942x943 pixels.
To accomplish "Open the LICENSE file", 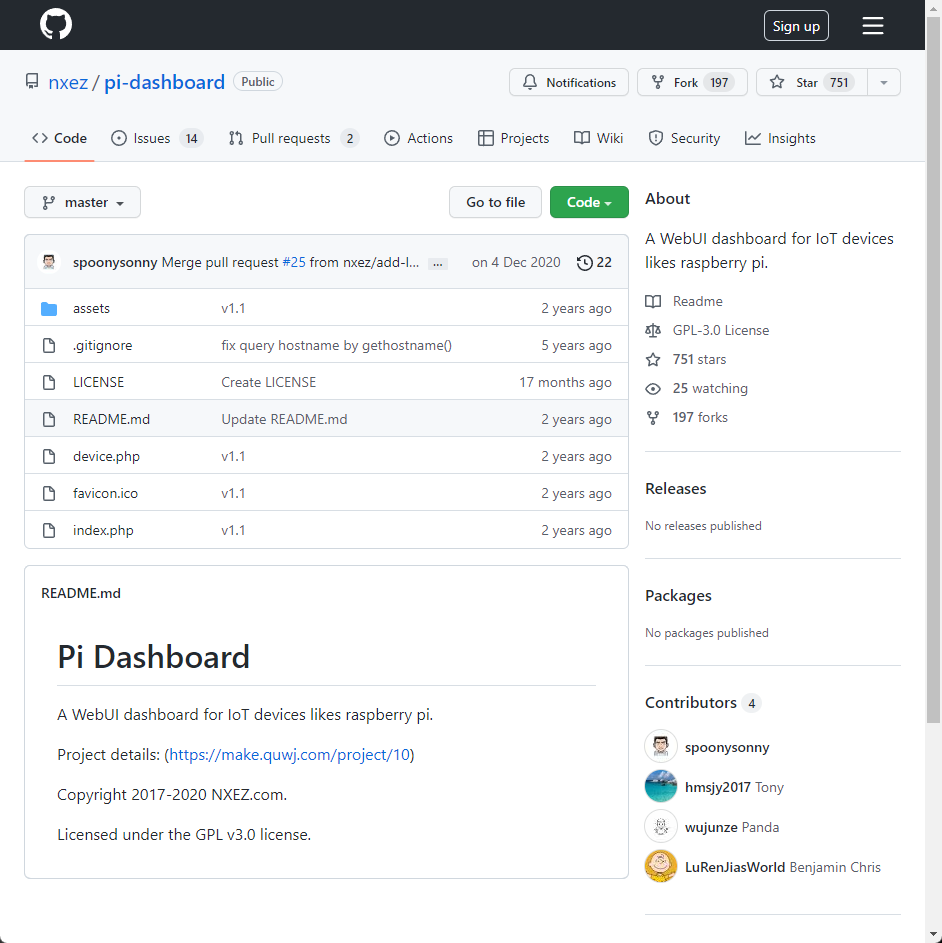I will point(99,382).
